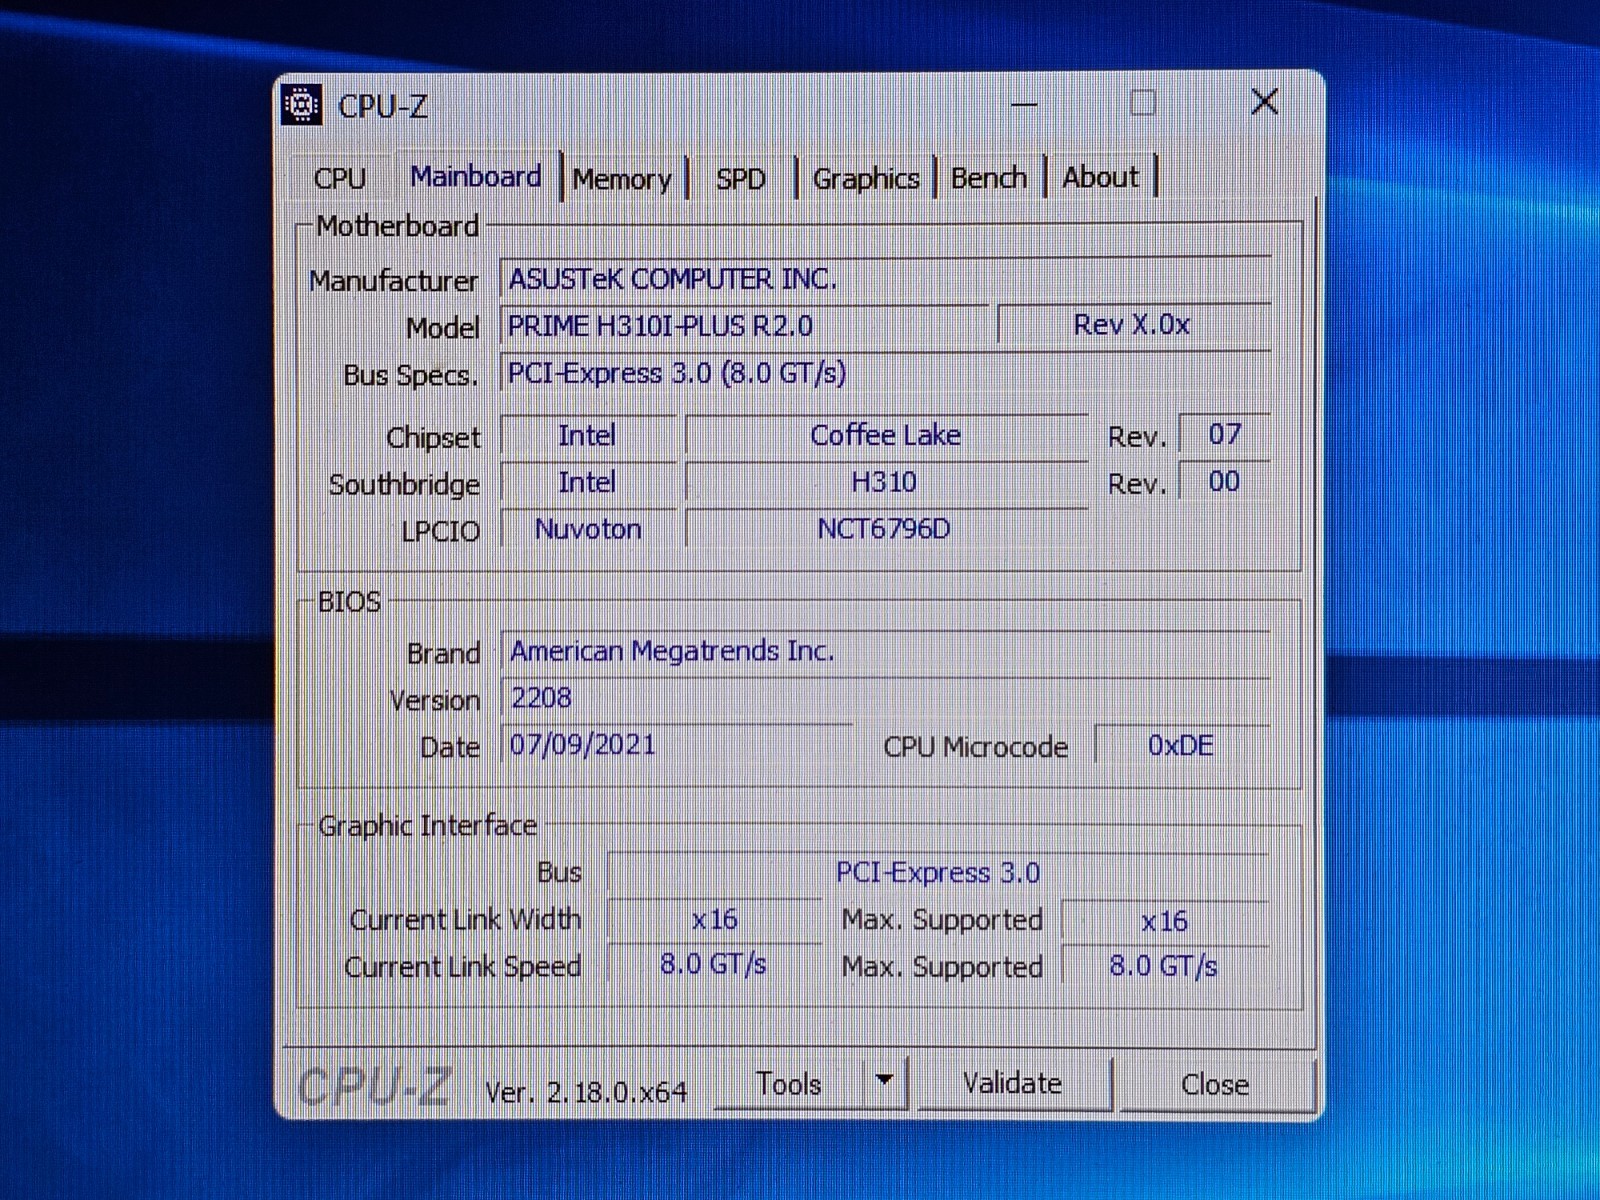Image resolution: width=1600 pixels, height=1200 pixels.
Task: Click the southbridge revision value 00
Action: tap(1225, 481)
